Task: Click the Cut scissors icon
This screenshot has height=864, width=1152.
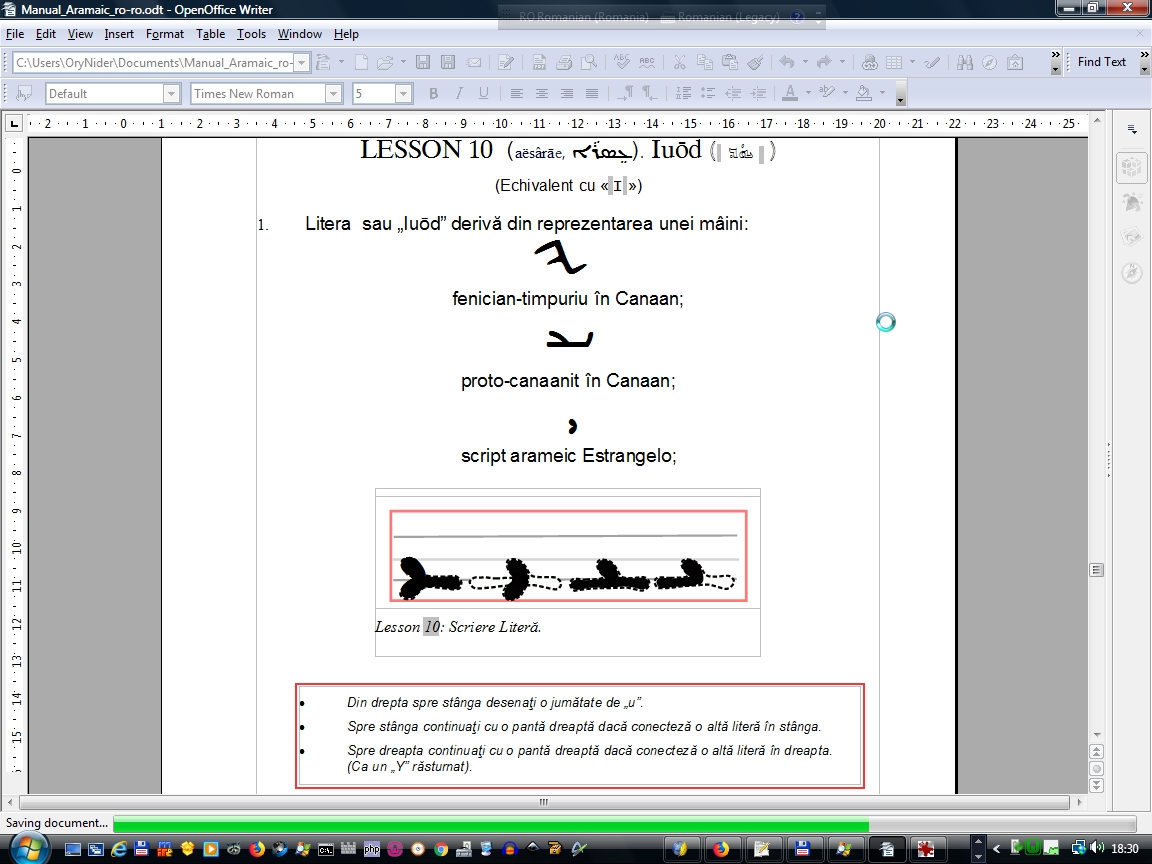Action: 679,62
